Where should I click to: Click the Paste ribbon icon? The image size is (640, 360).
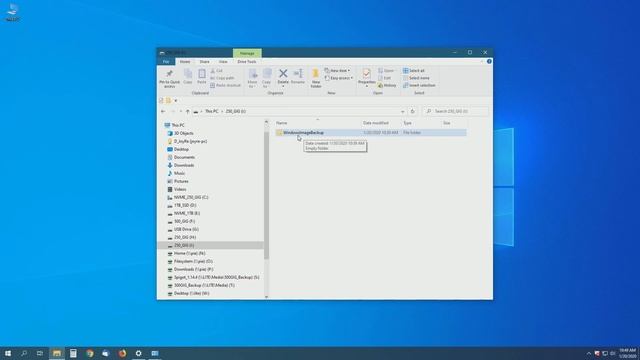[x=202, y=77]
